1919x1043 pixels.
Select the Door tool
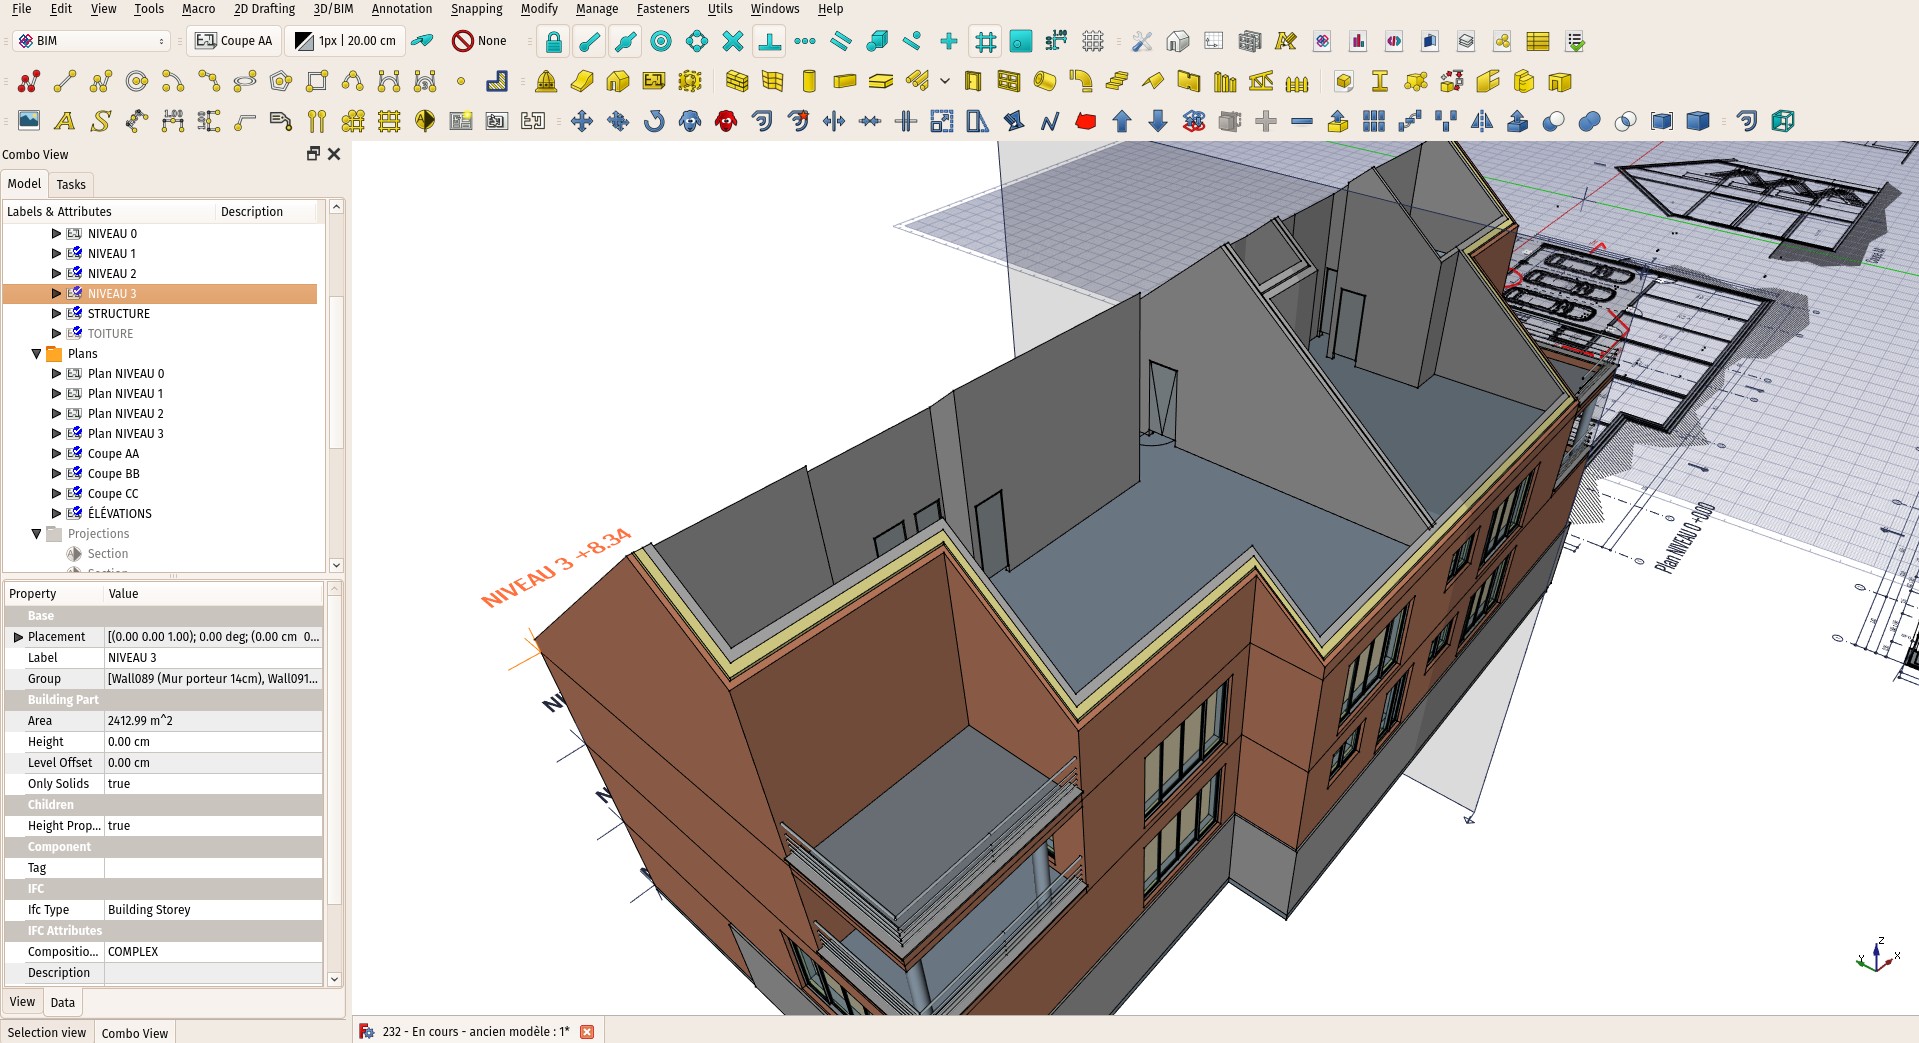pos(972,81)
